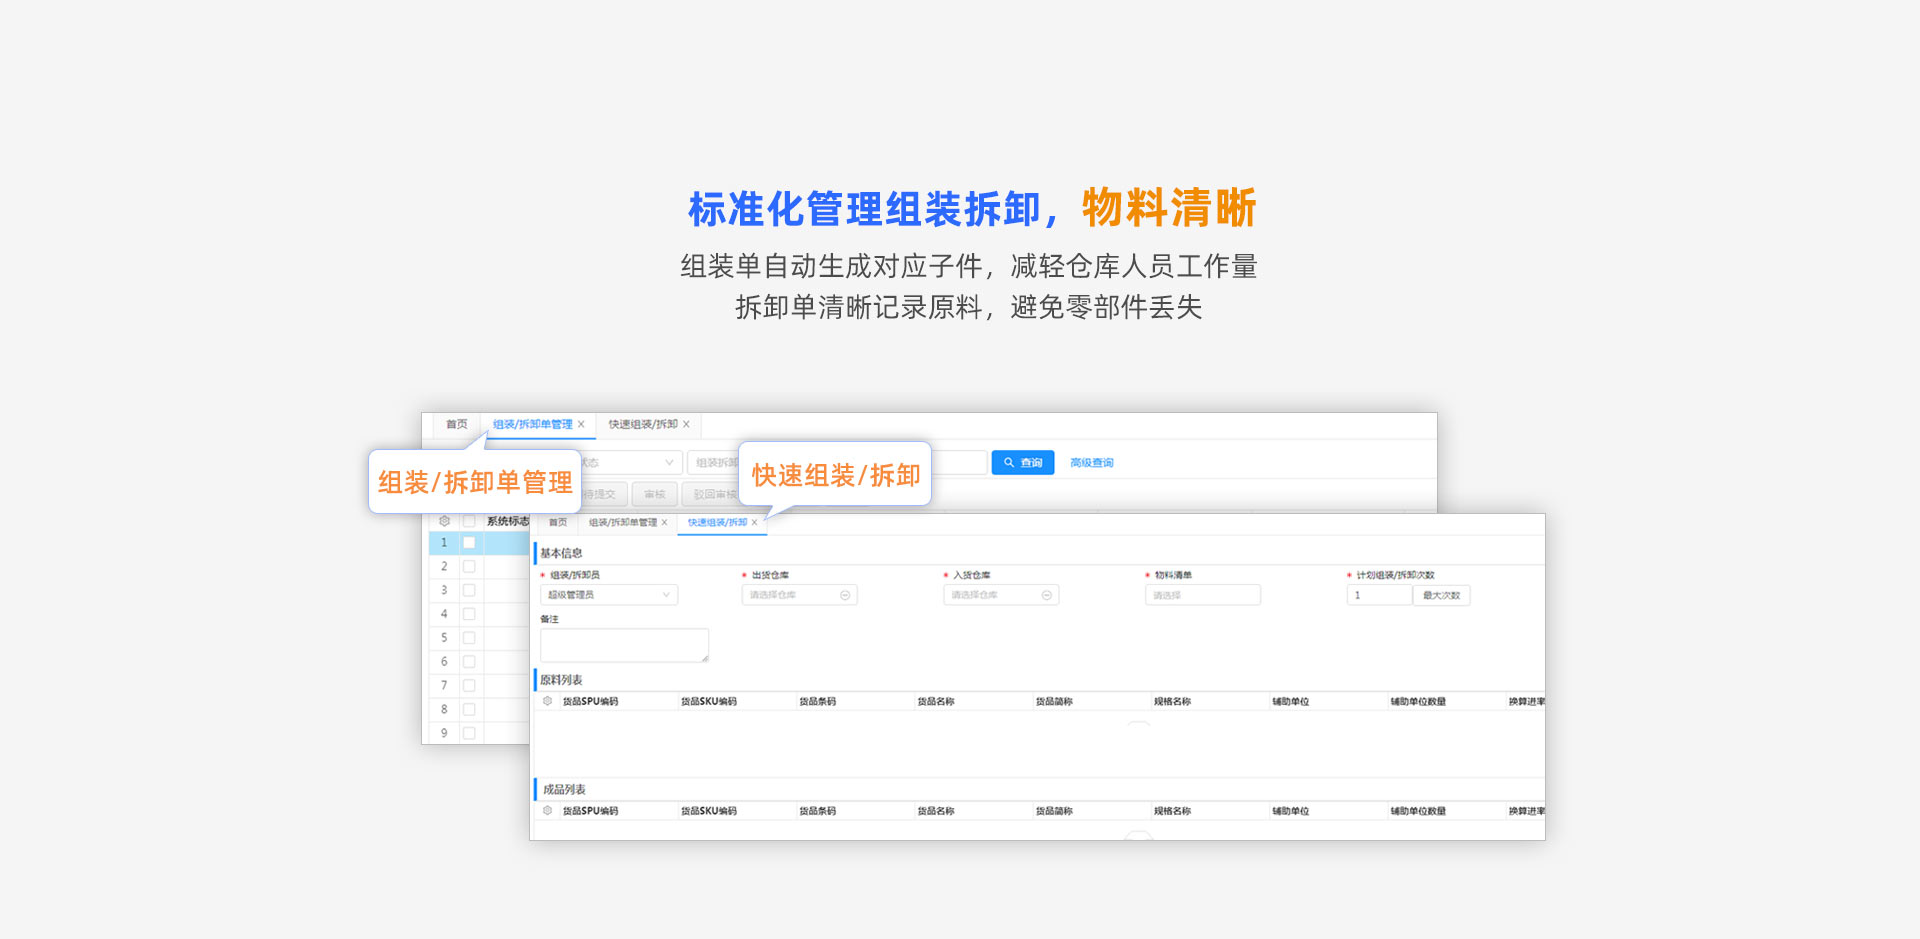This screenshot has width=1920, height=939.
Task: Switch to 首页 tab in front window
Action: (558, 522)
